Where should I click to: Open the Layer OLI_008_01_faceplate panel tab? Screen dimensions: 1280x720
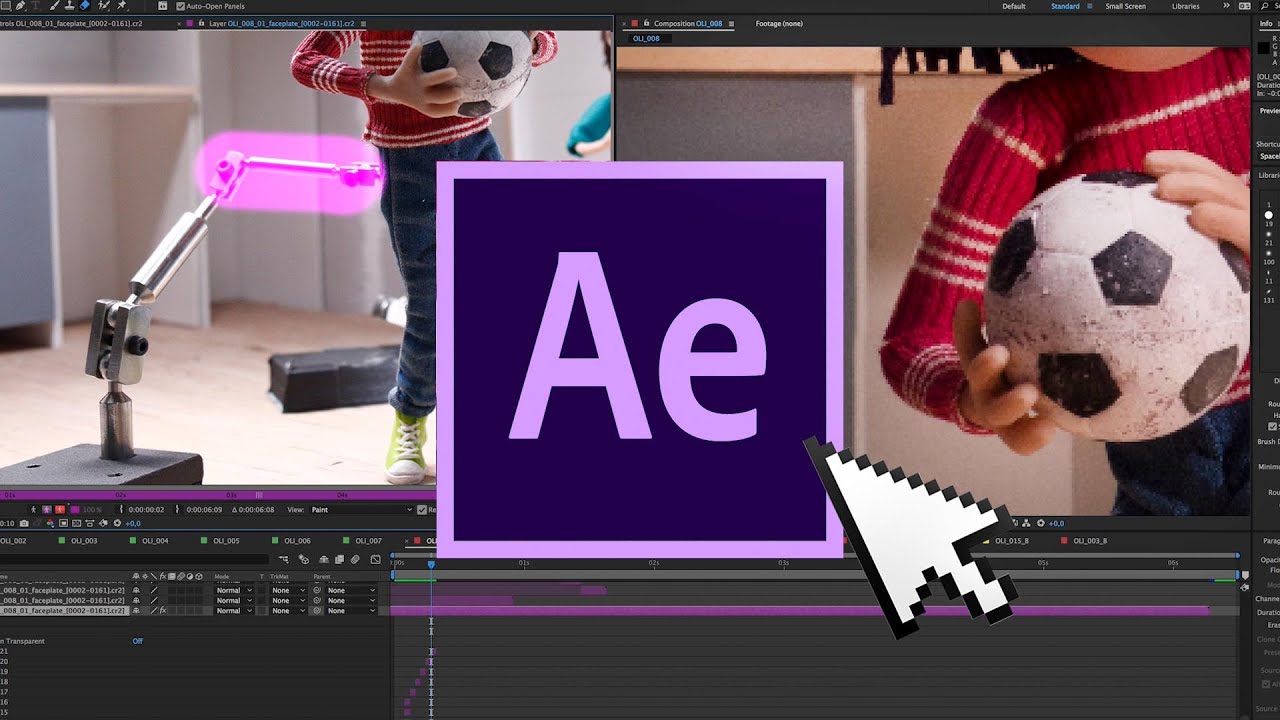pos(282,23)
